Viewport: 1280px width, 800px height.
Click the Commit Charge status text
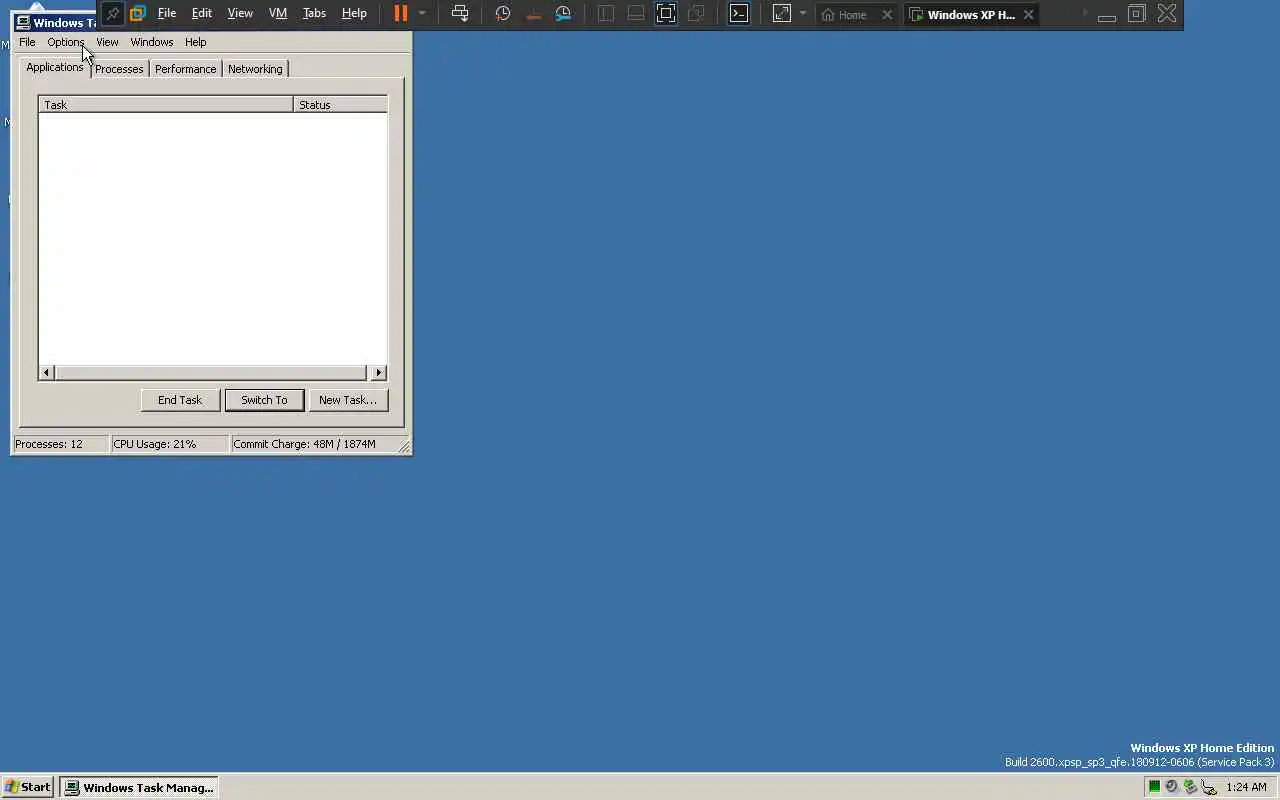pos(304,444)
